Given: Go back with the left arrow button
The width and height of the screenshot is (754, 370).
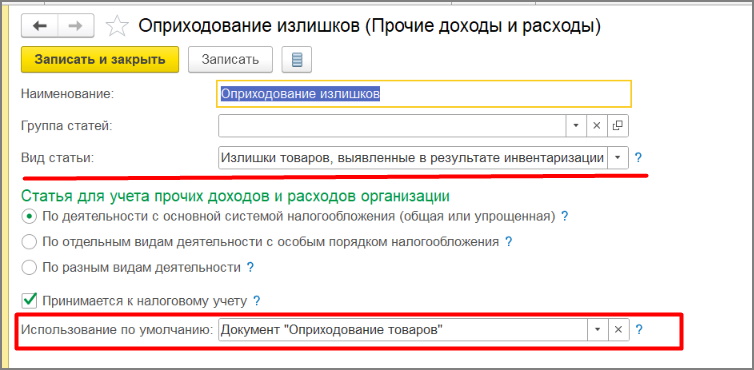Looking at the screenshot, I should pyautogui.click(x=39, y=26).
